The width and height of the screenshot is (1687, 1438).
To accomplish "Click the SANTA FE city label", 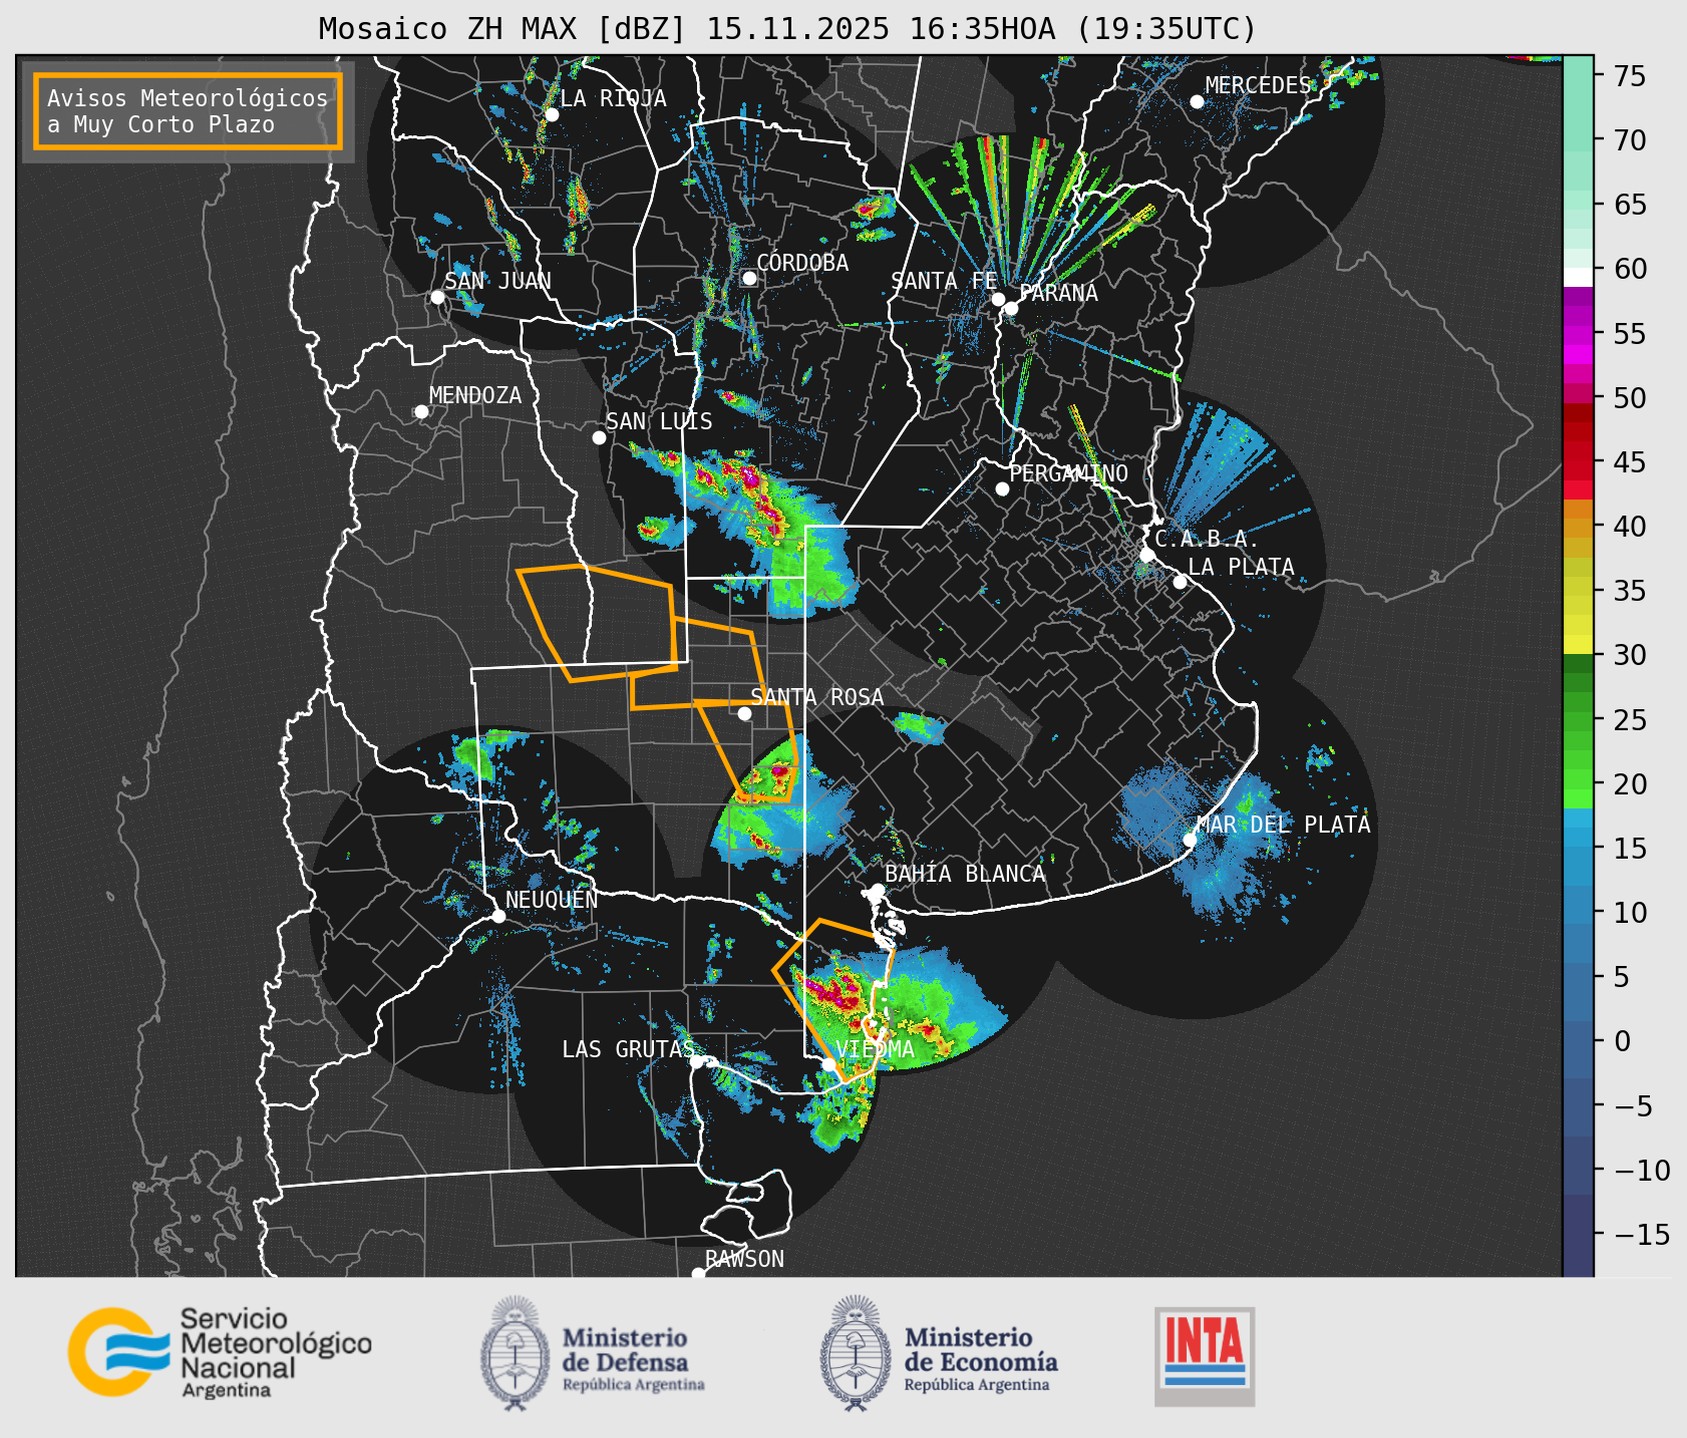I will [x=944, y=281].
